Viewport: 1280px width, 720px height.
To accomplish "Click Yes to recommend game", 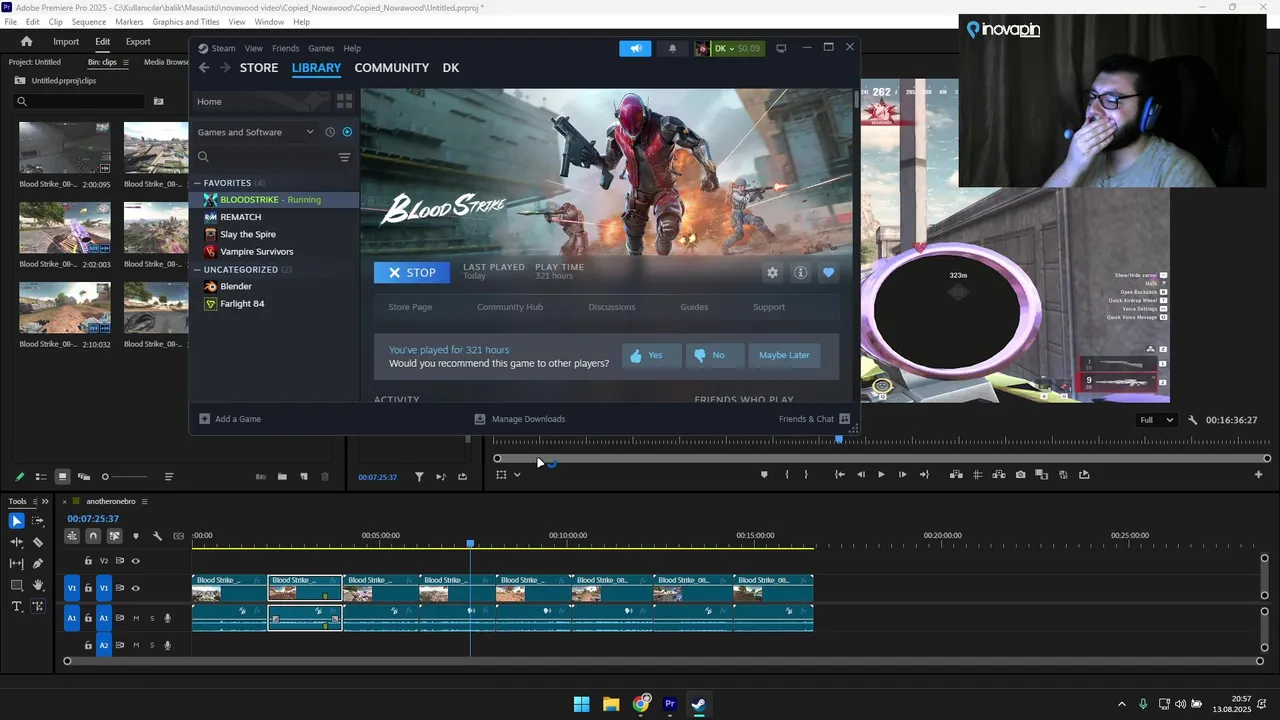I will tap(651, 355).
